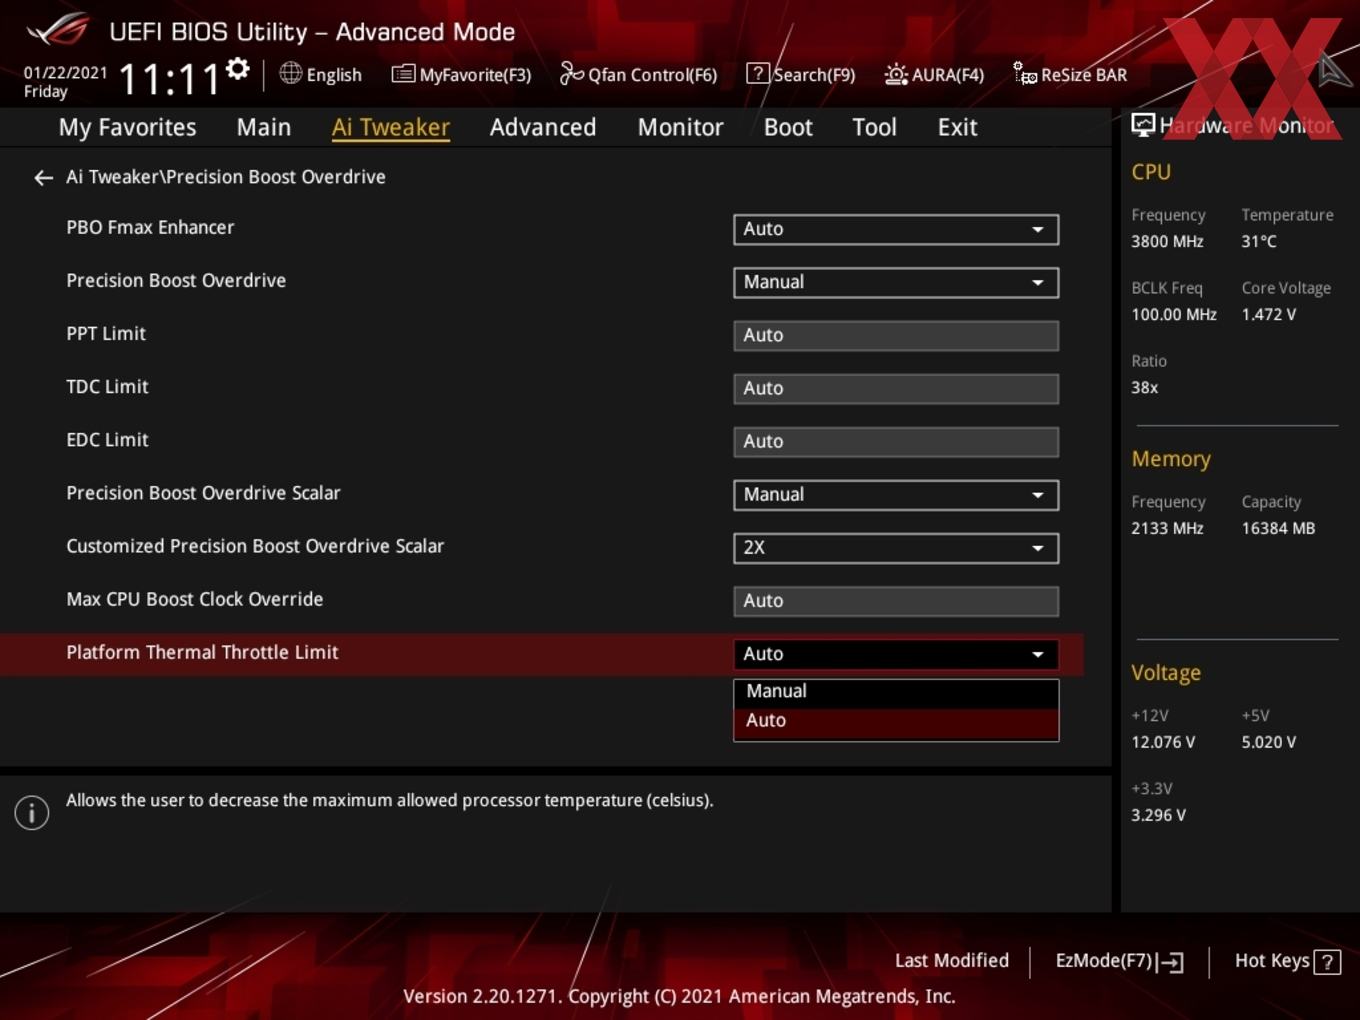Choose Auto in the open dropdown list
Screen dimensions: 1360x1020
coord(896,721)
